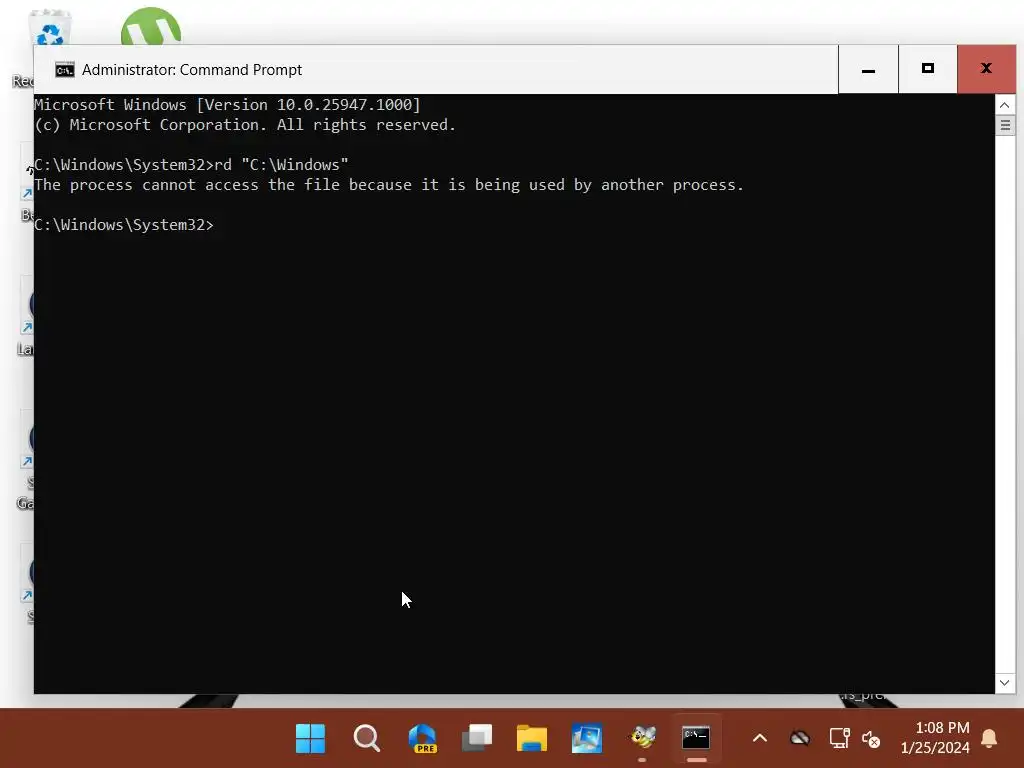Click the Command Prompt title bar icon
Viewport: 1024px width, 768px height.
(x=65, y=70)
